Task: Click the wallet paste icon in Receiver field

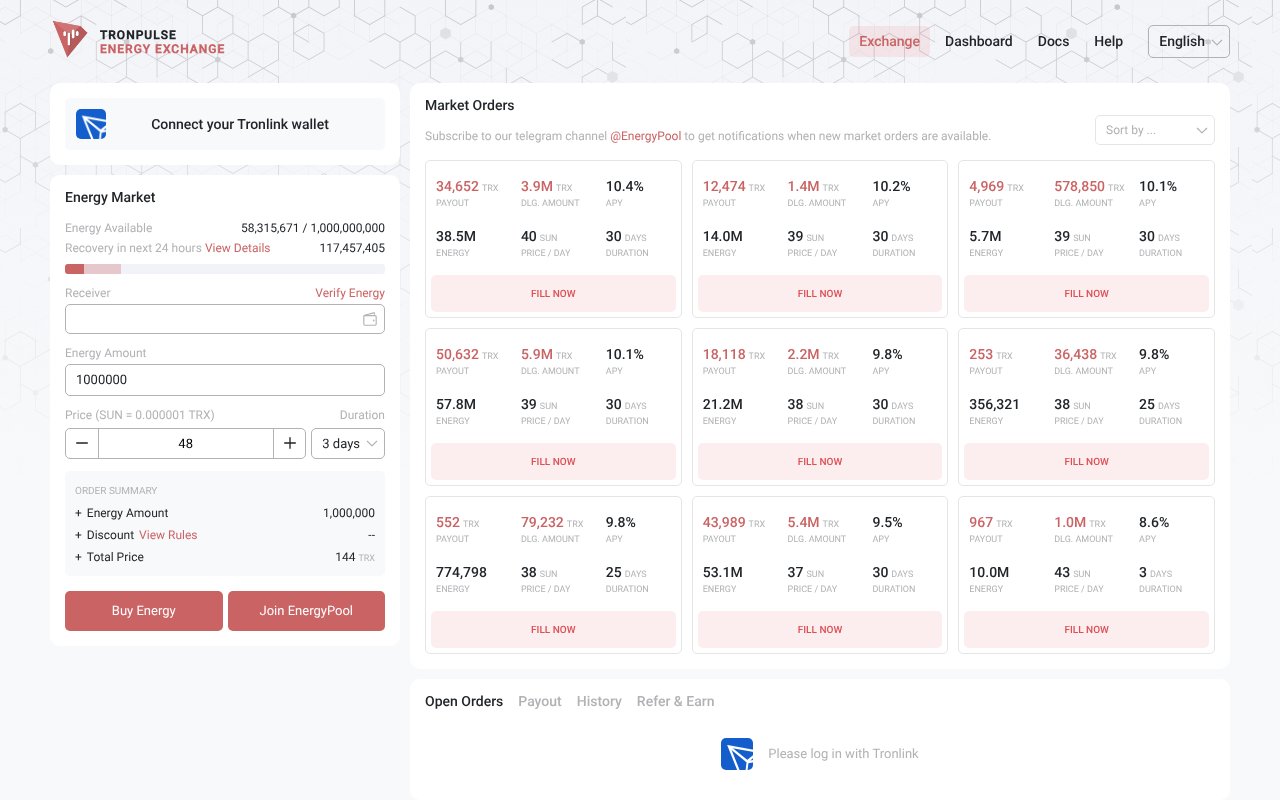Action: tap(370, 318)
